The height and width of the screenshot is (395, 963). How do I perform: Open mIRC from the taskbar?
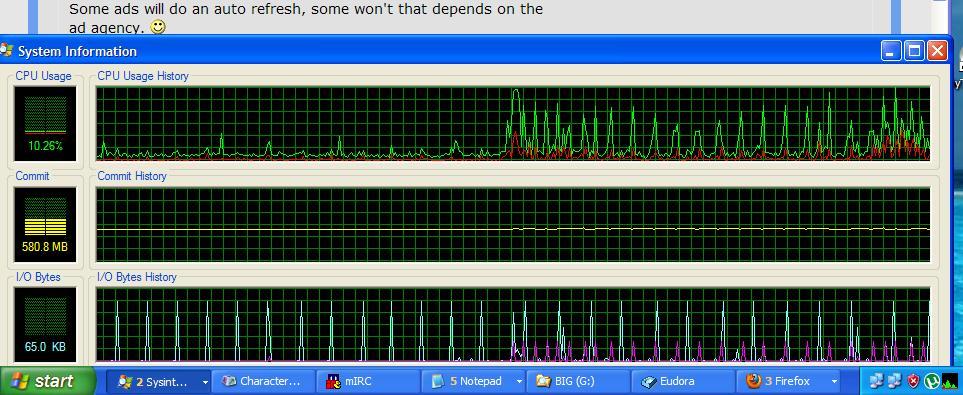point(368,381)
